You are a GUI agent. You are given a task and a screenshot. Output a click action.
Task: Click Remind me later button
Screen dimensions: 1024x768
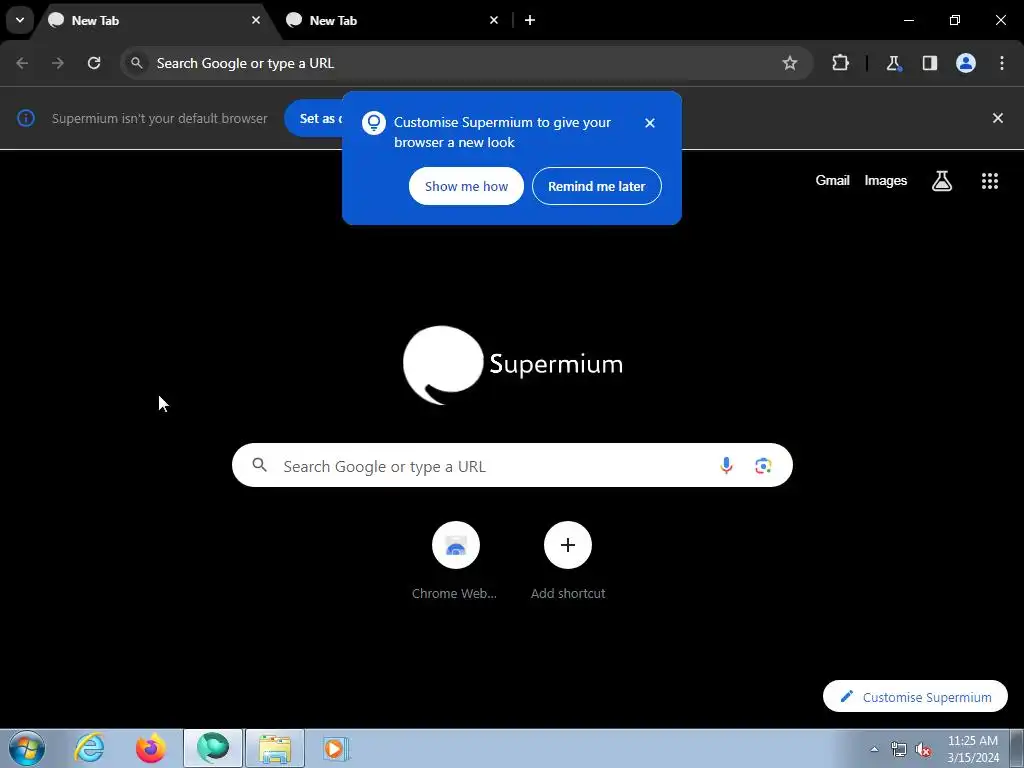pos(596,186)
